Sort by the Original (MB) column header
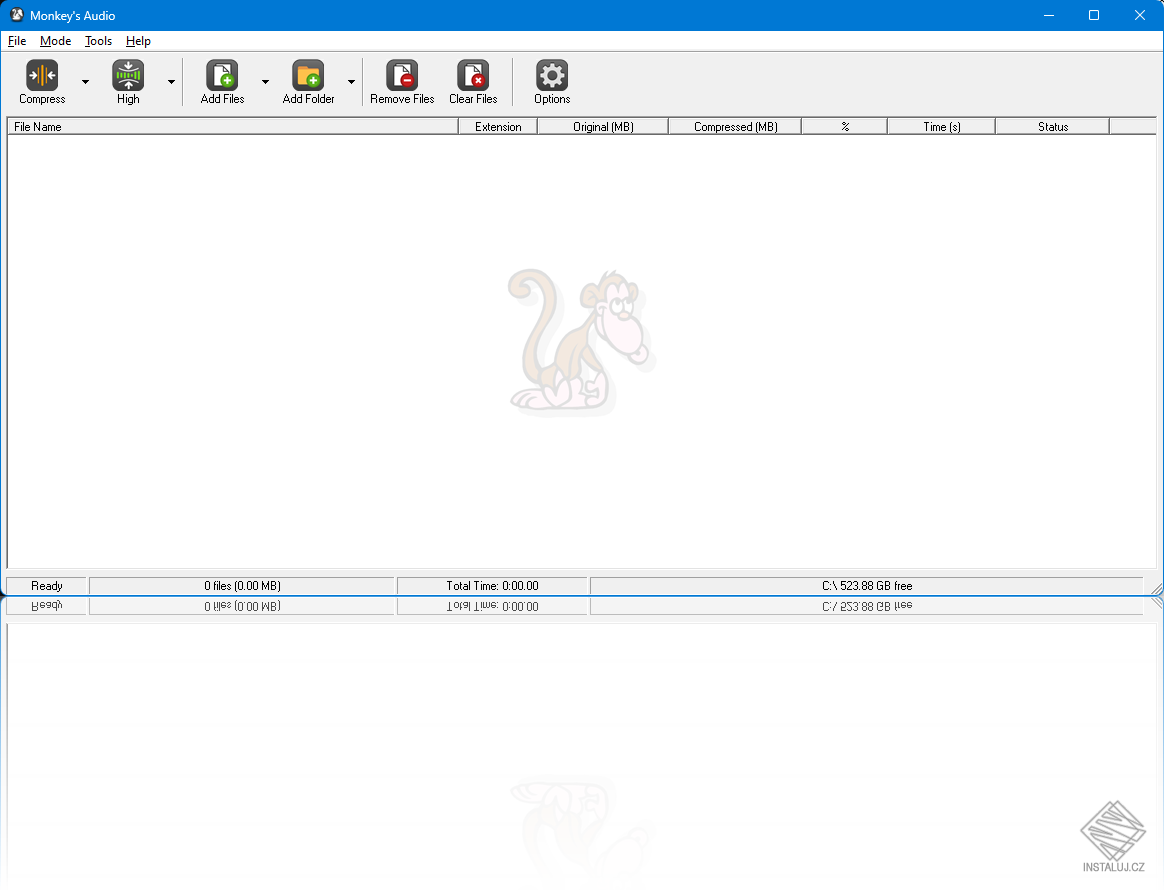This screenshot has height=894, width=1164. [x=603, y=127]
